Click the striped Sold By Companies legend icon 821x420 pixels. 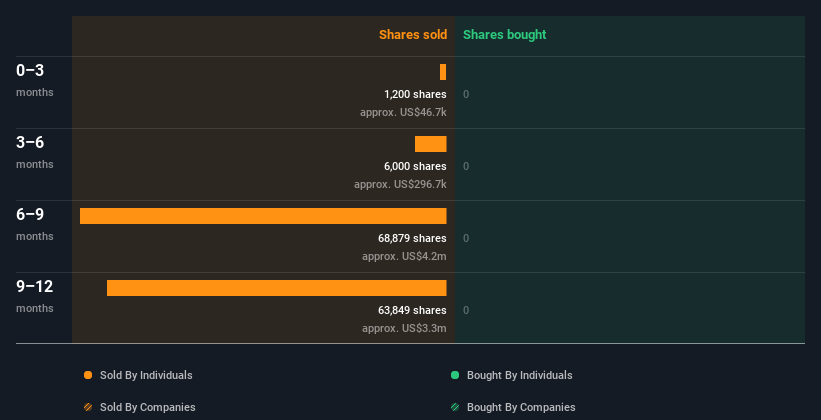tap(88, 407)
